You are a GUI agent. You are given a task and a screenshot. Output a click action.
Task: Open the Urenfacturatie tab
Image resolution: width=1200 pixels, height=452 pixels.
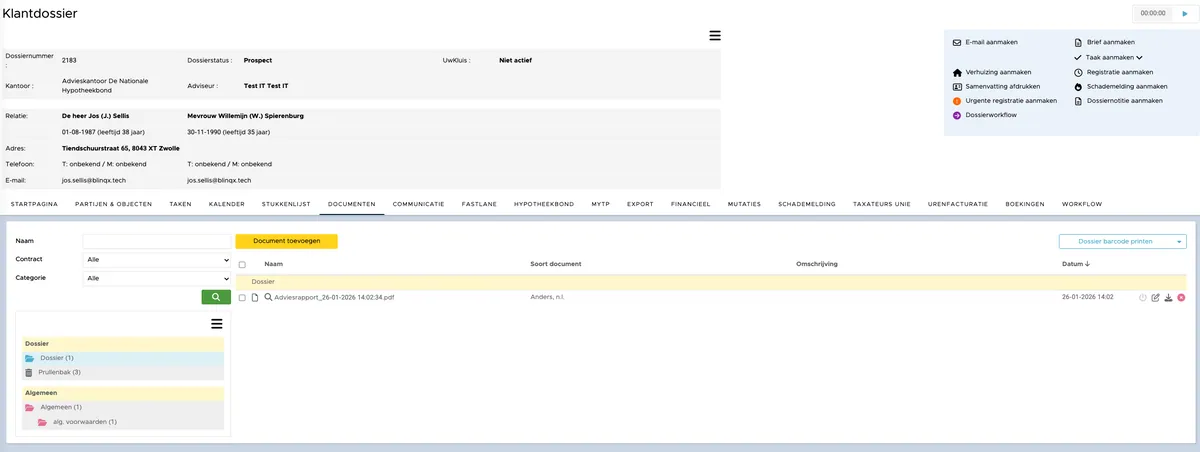958,204
